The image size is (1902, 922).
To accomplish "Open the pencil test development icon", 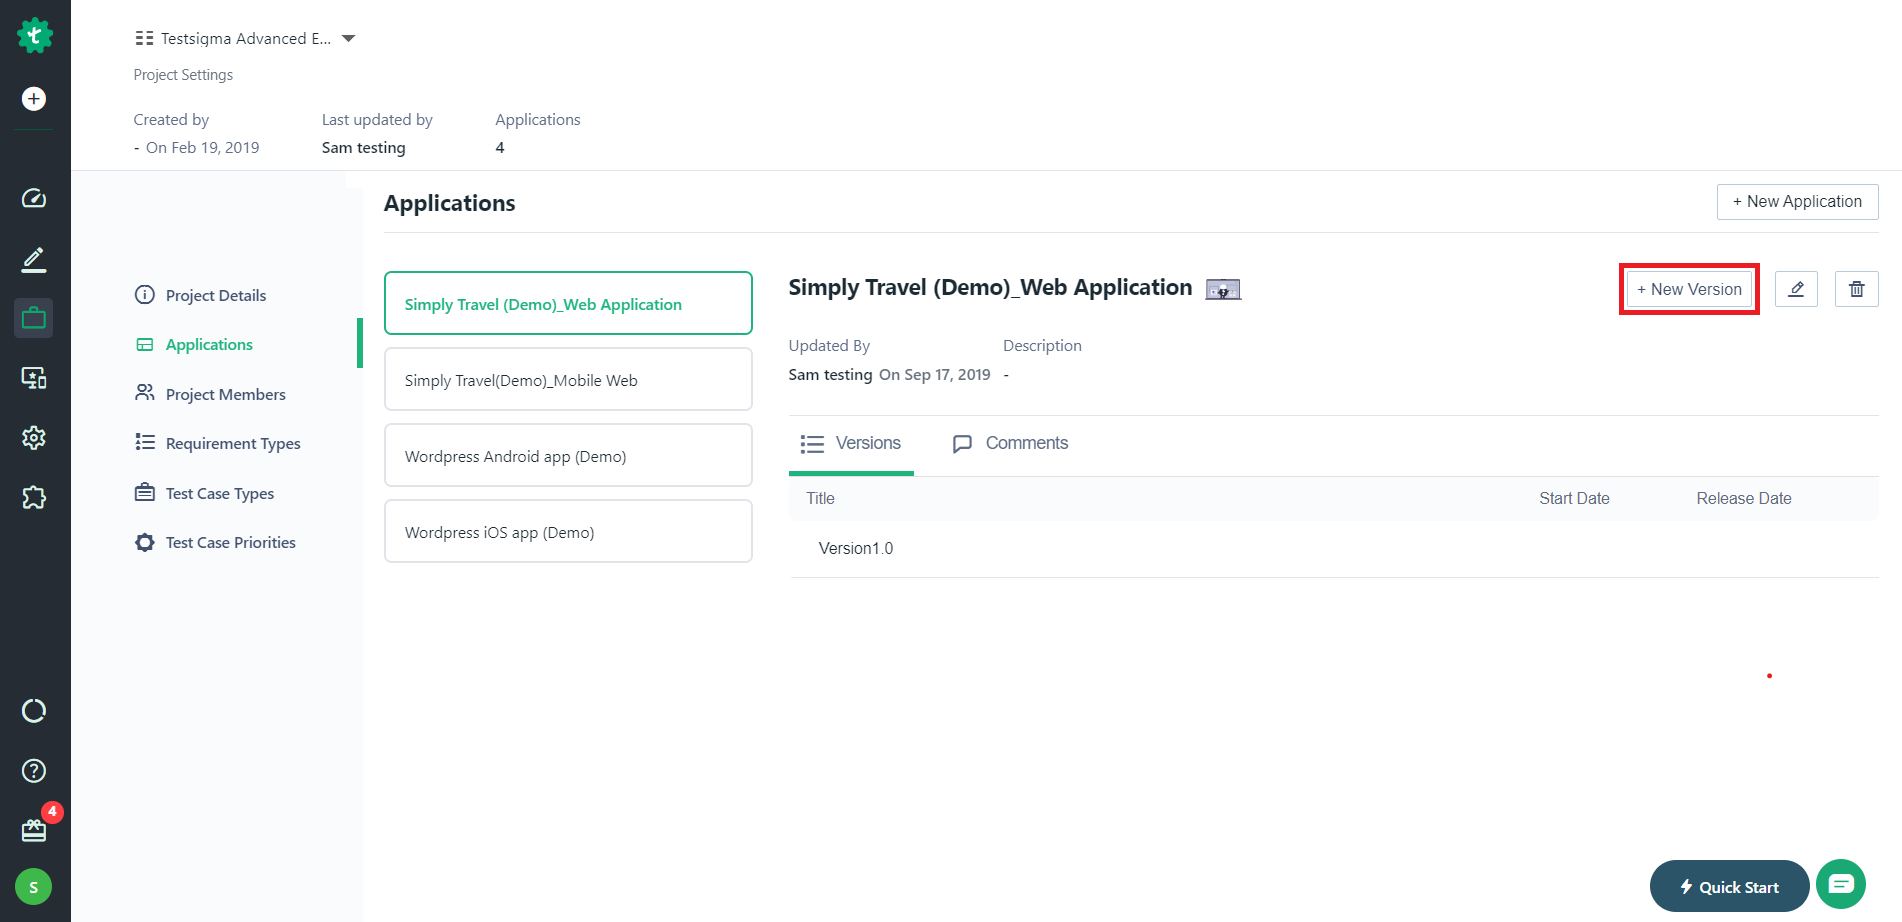I will [34, 259].
